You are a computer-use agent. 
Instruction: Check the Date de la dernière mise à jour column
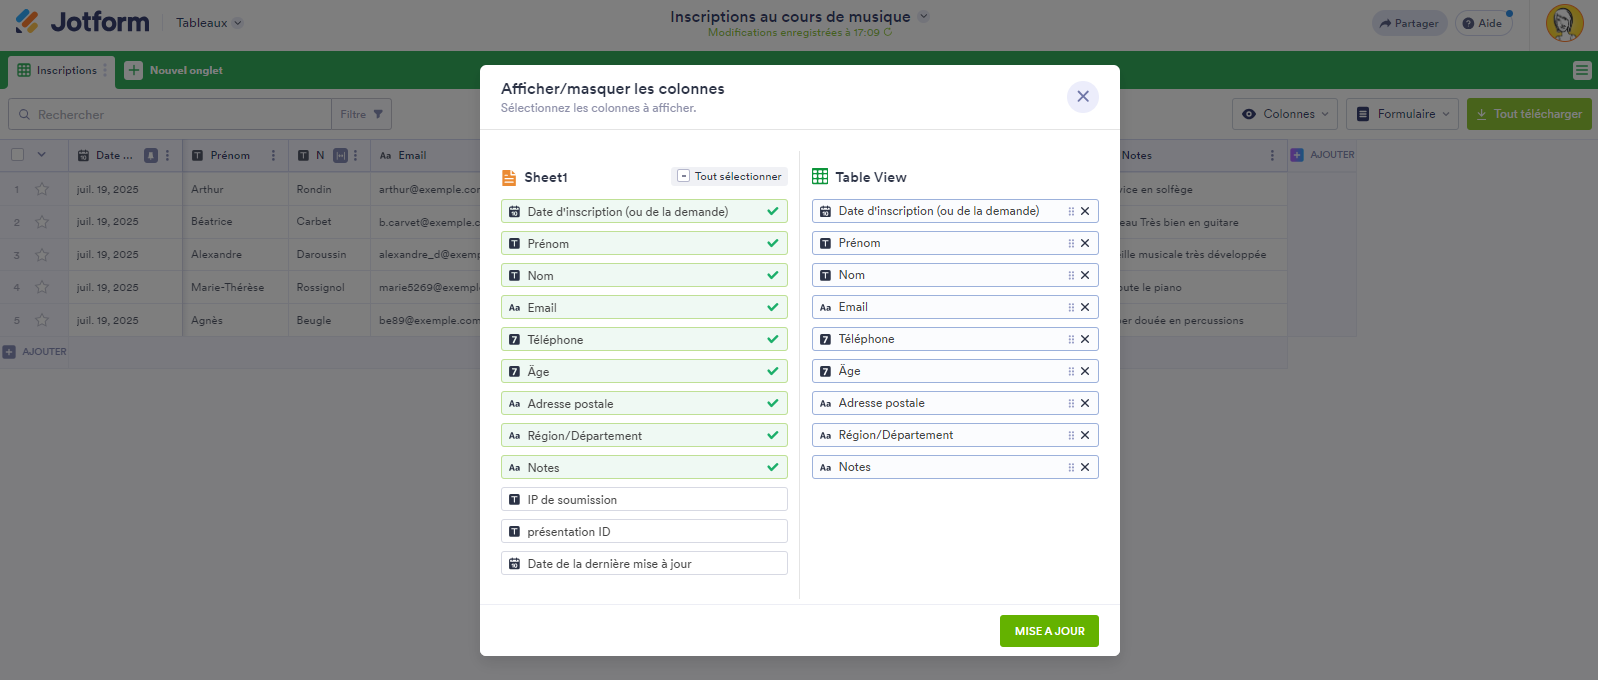[644, 564]
